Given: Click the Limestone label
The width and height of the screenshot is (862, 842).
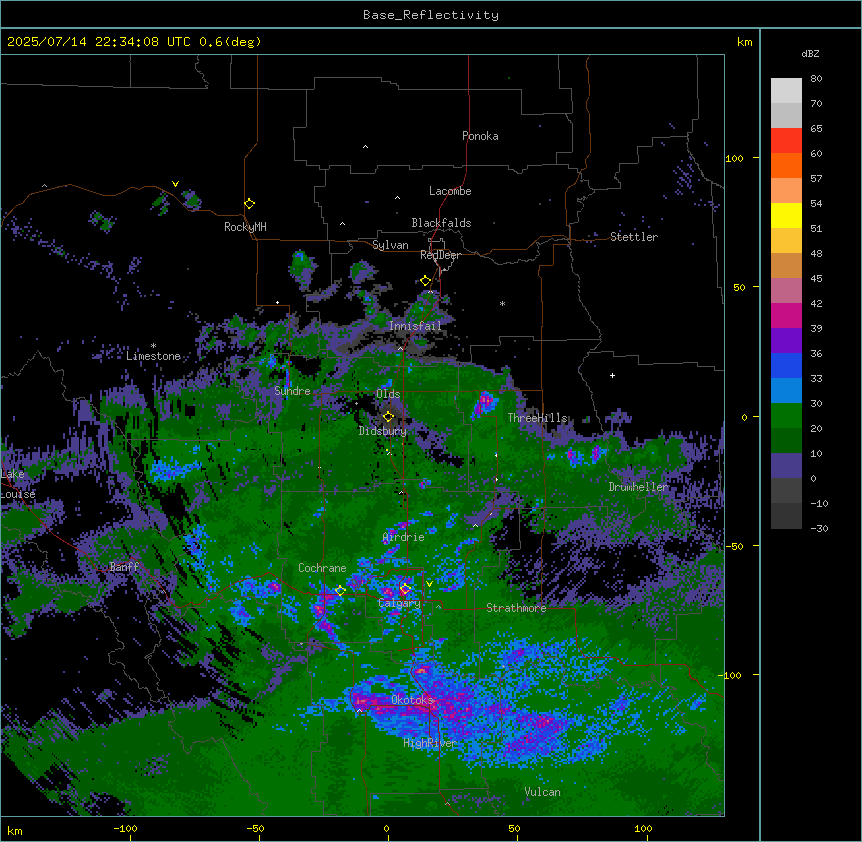Looking at the screenshot, I should (153, 356).
